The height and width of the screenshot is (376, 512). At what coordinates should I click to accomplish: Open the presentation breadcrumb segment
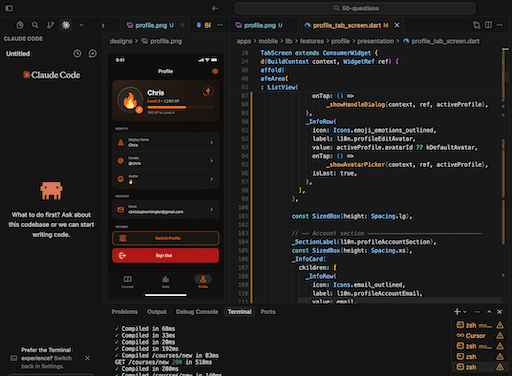coord(375,41)
